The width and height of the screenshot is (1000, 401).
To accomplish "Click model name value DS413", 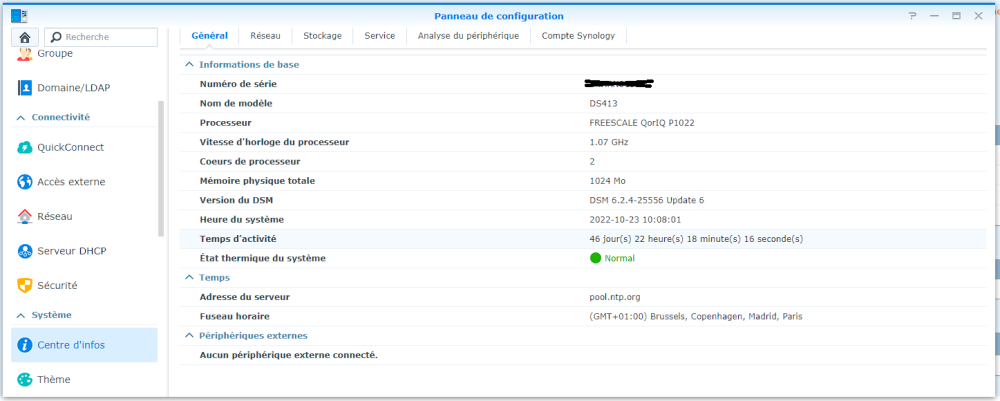I will [603, 103].
